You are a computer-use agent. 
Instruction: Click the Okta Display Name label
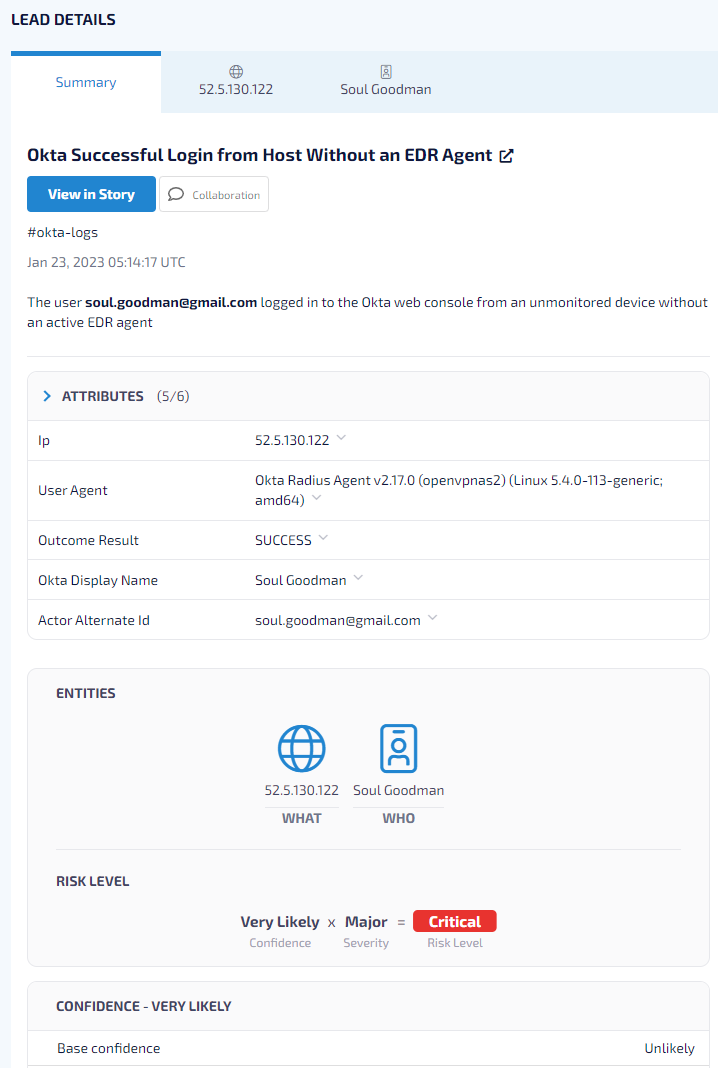point(98,580)
